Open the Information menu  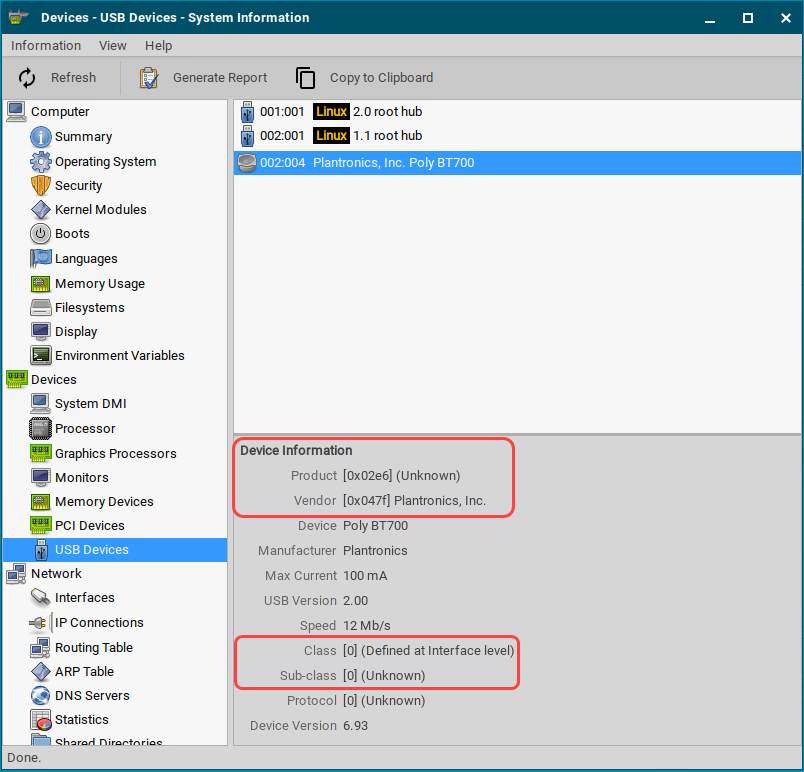pyautogui.click(x=46, y=45)
